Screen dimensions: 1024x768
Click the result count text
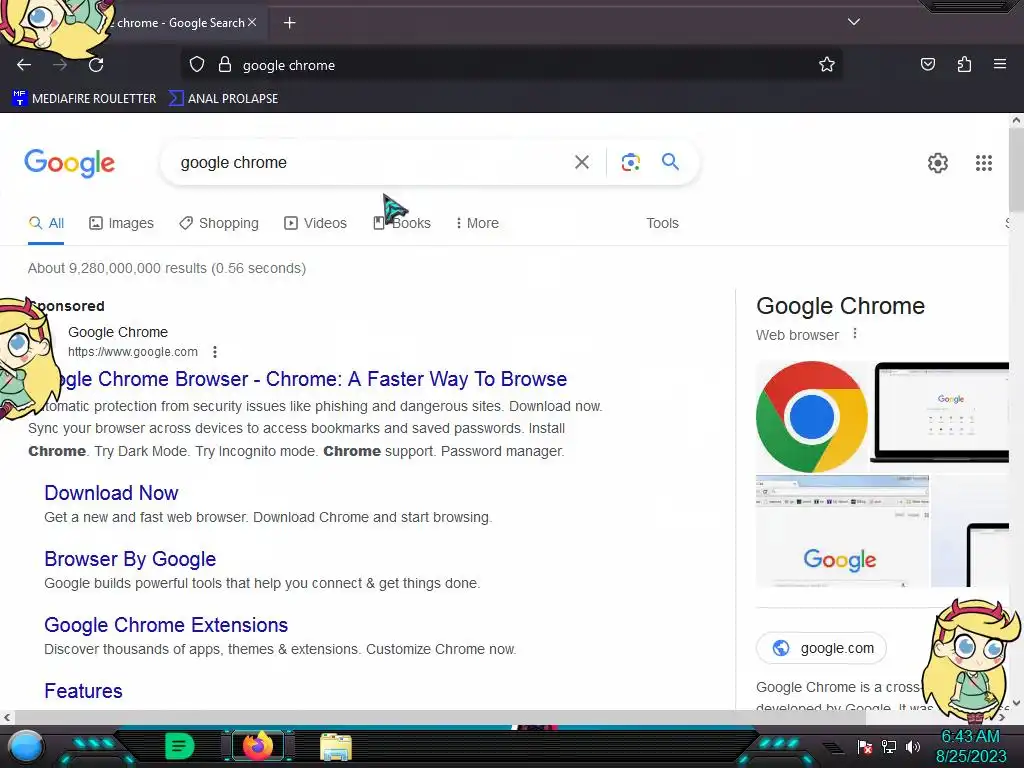(x=167, y=268)
